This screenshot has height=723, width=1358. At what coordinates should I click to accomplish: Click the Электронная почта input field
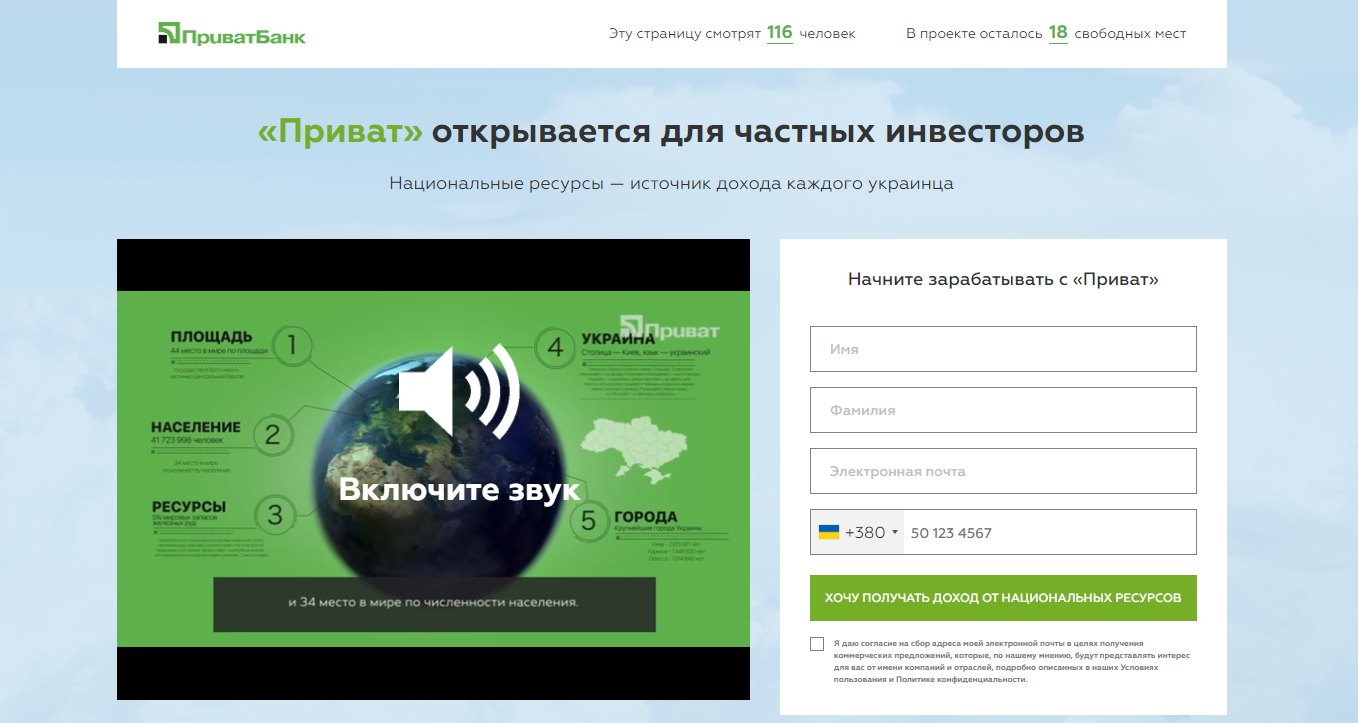pyautogui.click(x=1003, y=471)
